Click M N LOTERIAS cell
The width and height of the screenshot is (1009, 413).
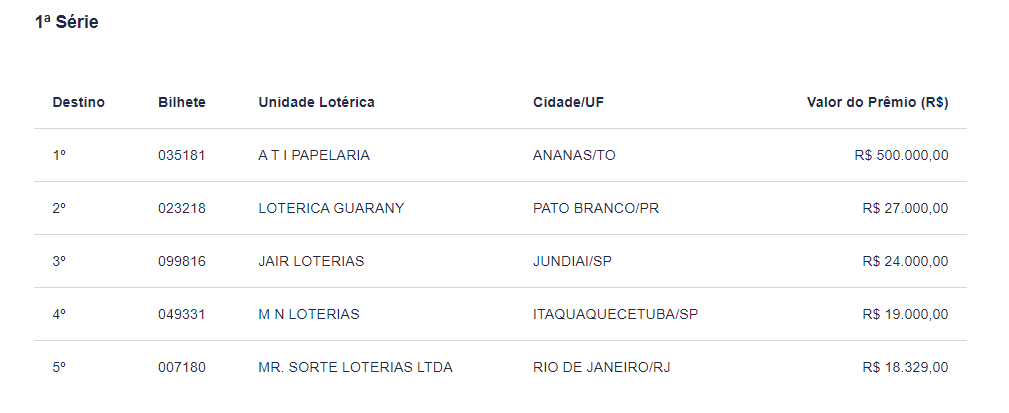[x=309, y=314]
